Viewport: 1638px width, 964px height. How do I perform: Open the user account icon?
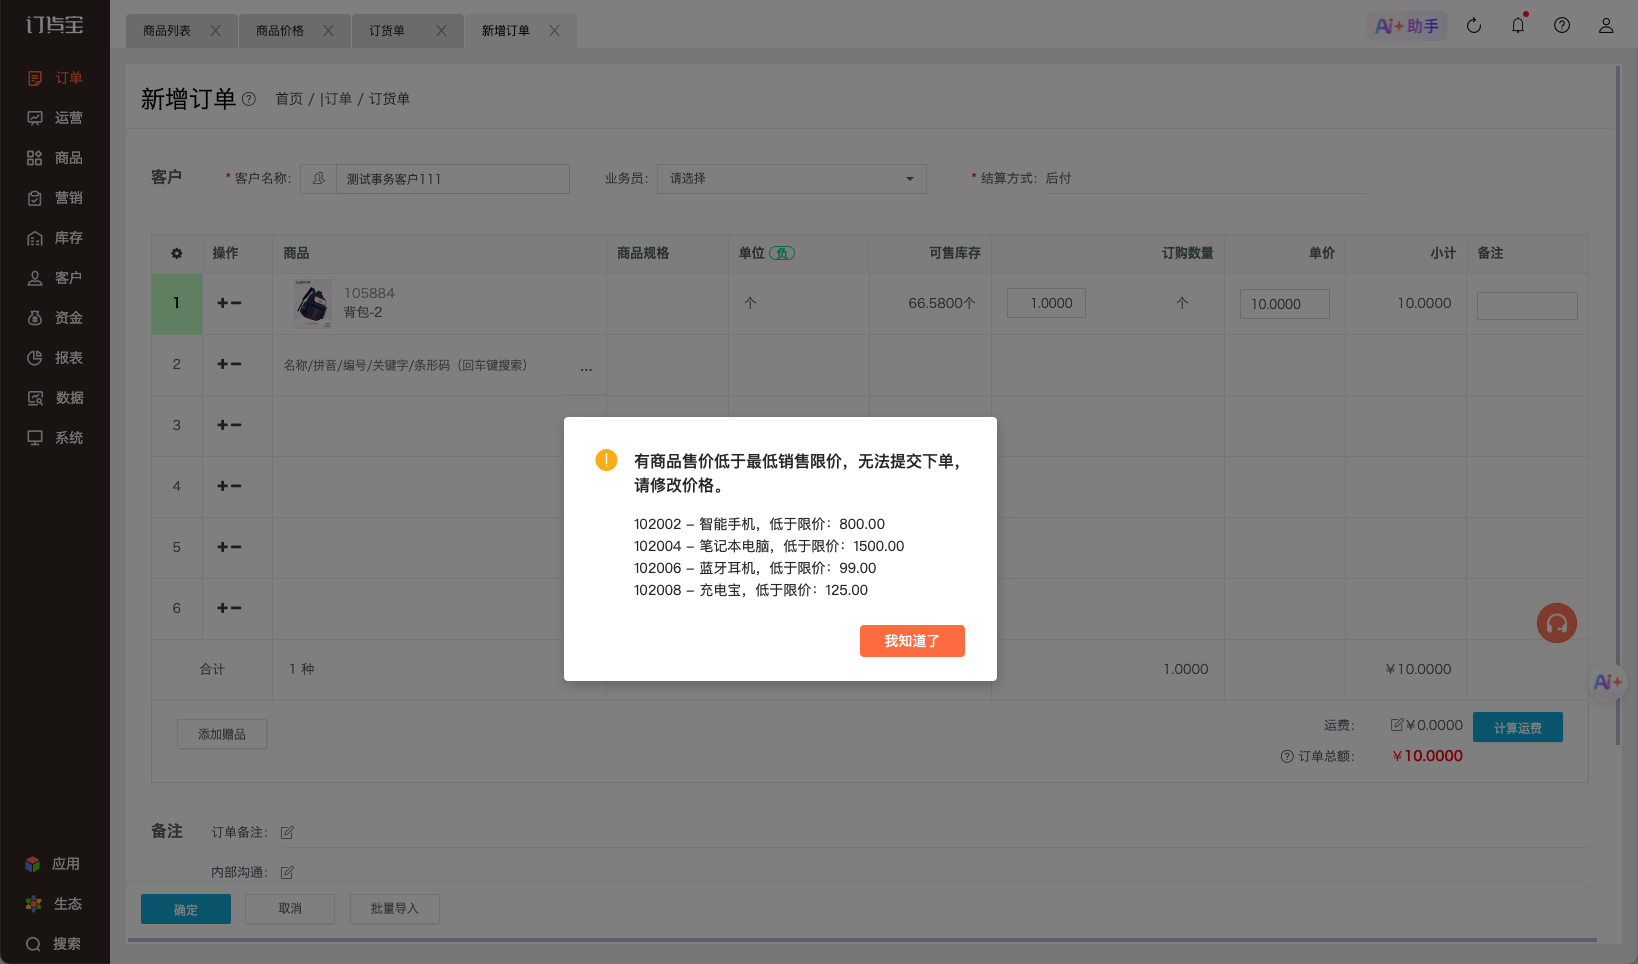[x=1606, y=26]
